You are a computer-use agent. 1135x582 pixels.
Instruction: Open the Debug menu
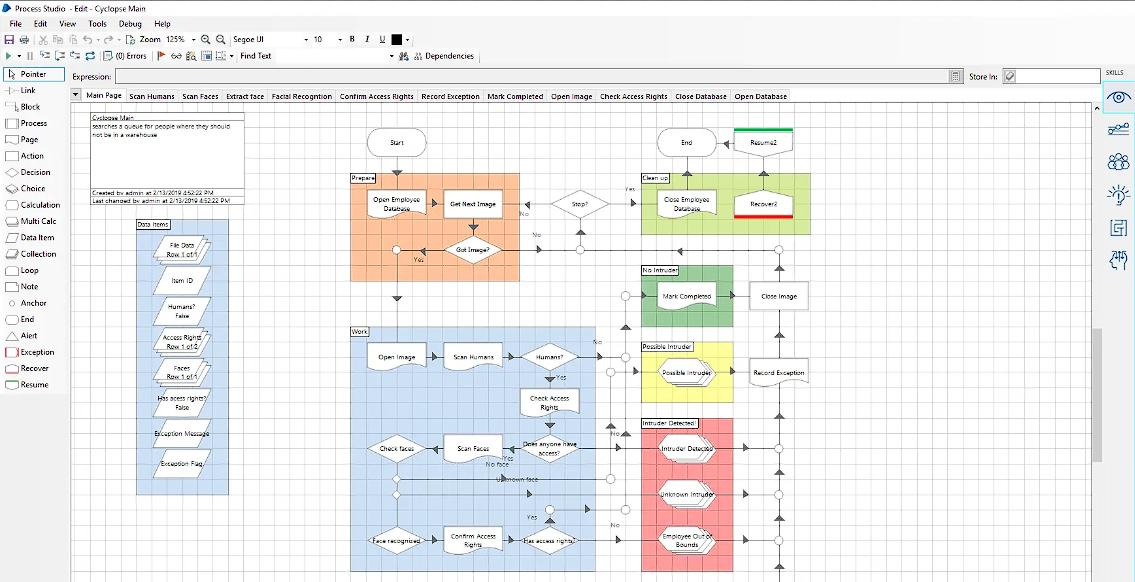point(130,23)
